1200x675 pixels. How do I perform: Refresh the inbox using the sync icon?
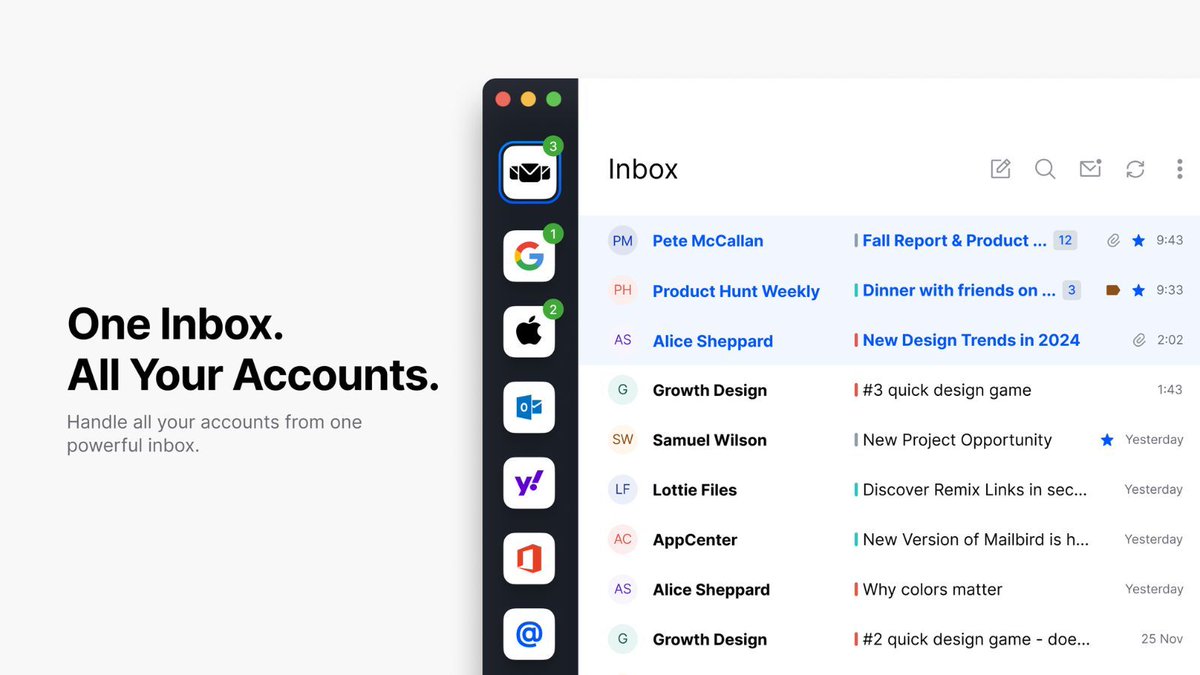[1135, 169]
